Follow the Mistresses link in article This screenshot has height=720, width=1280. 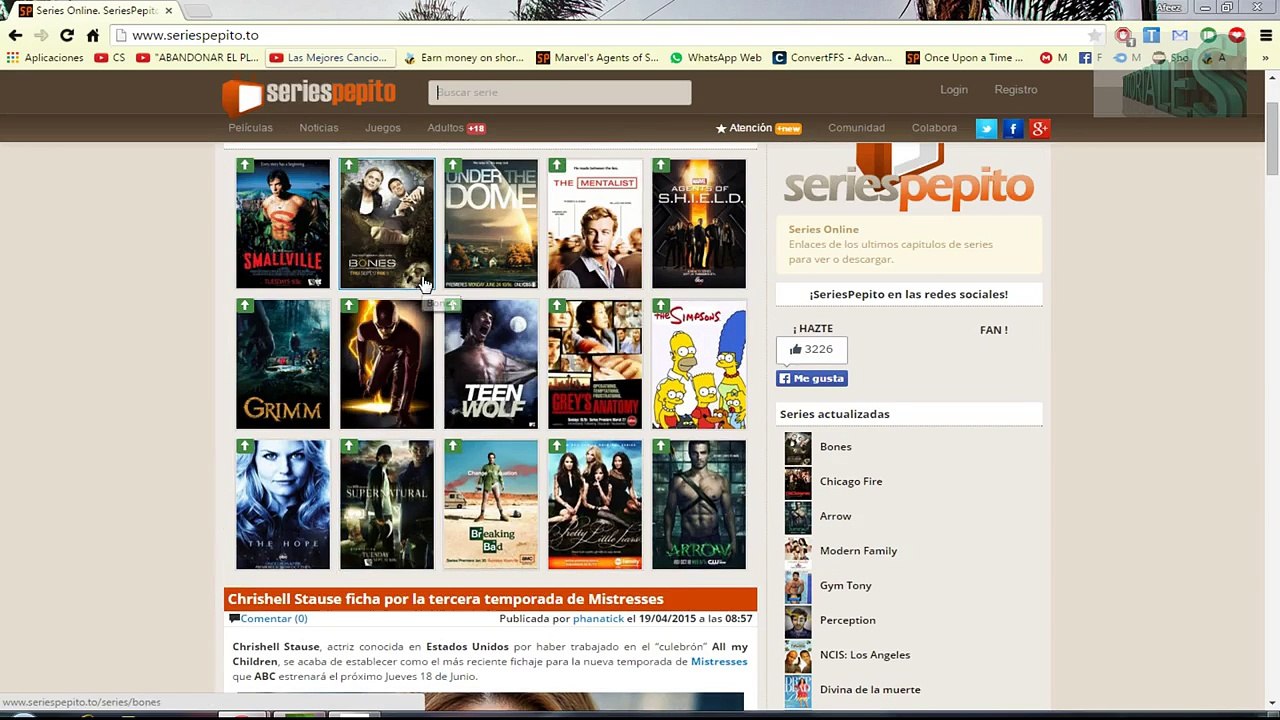(719, 661)
